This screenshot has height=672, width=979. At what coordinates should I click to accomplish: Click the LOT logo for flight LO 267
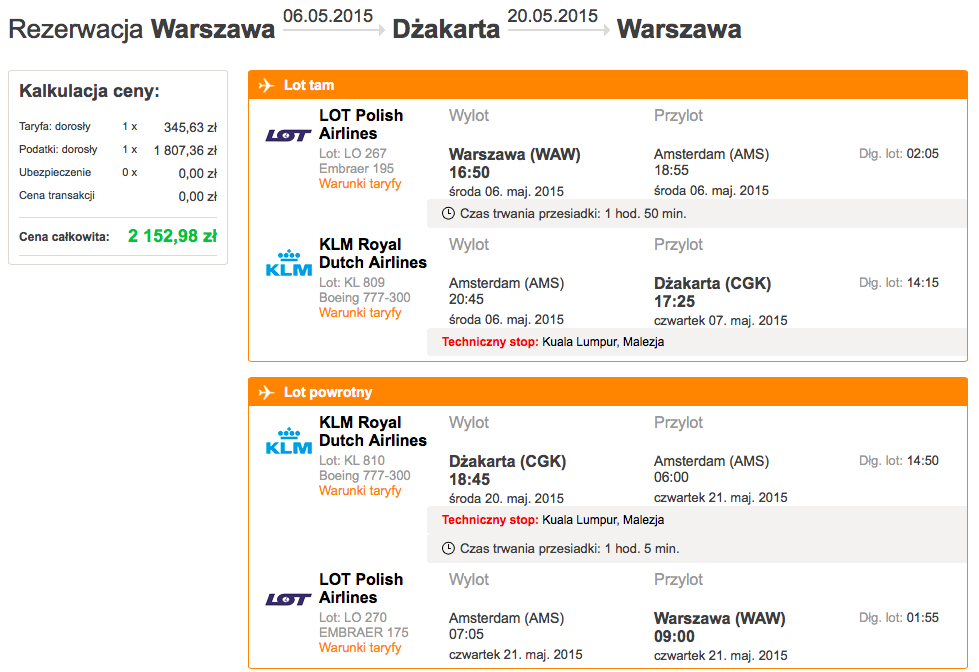point(288,135)
